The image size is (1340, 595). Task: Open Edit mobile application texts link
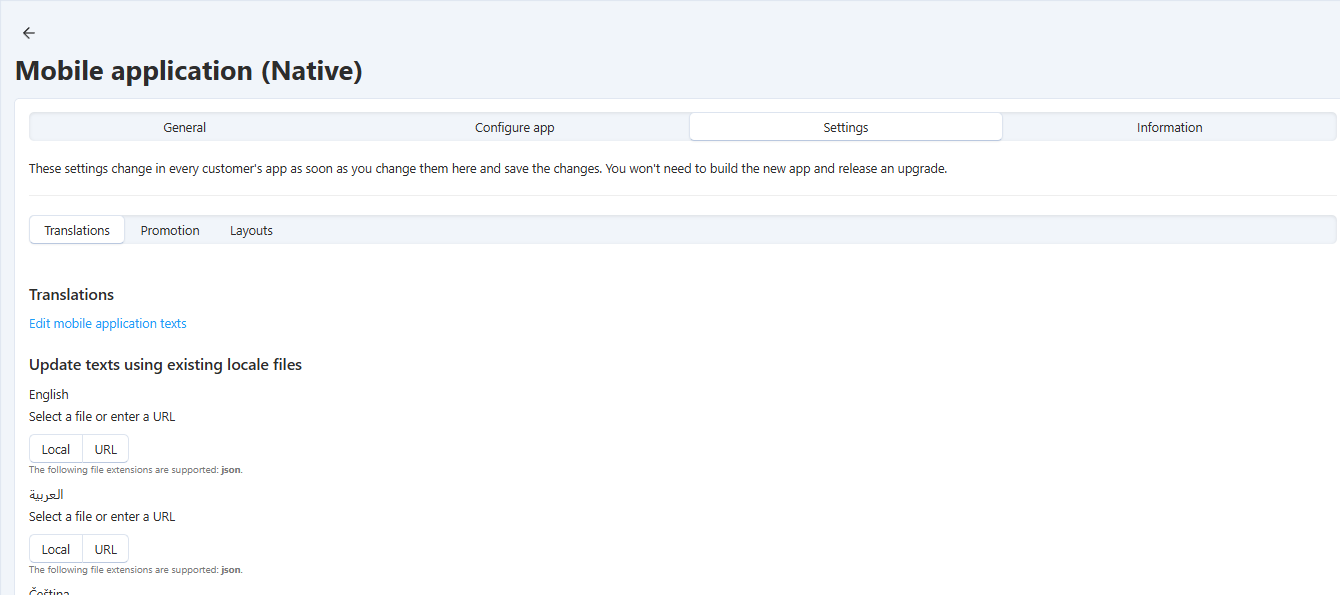[x=108, y=323]
